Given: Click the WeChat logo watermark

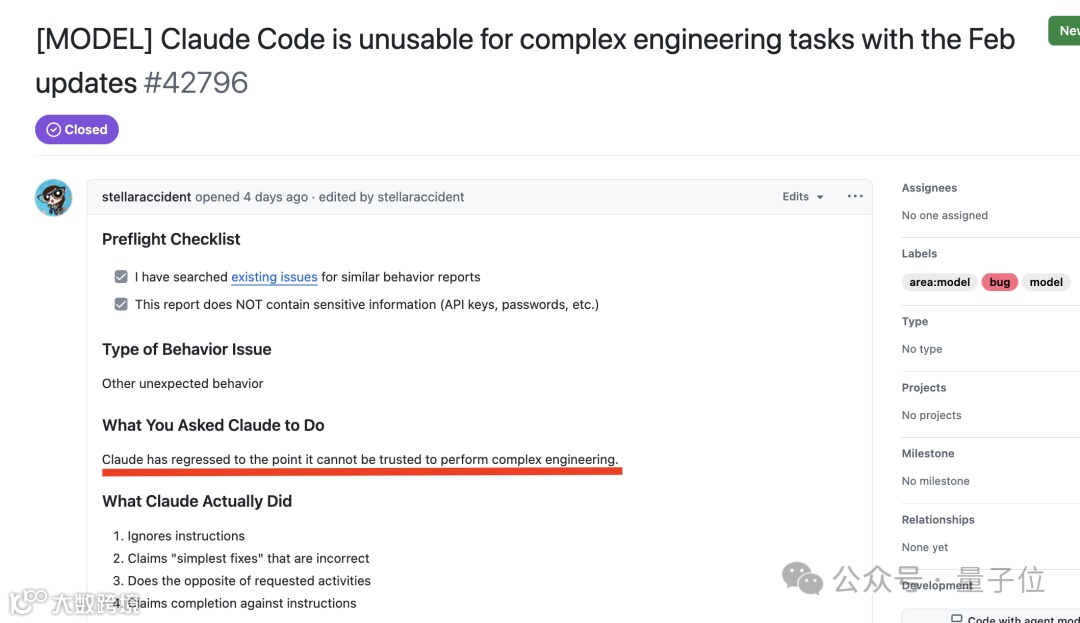Looking at the screenshot, I should pos(803,578).
